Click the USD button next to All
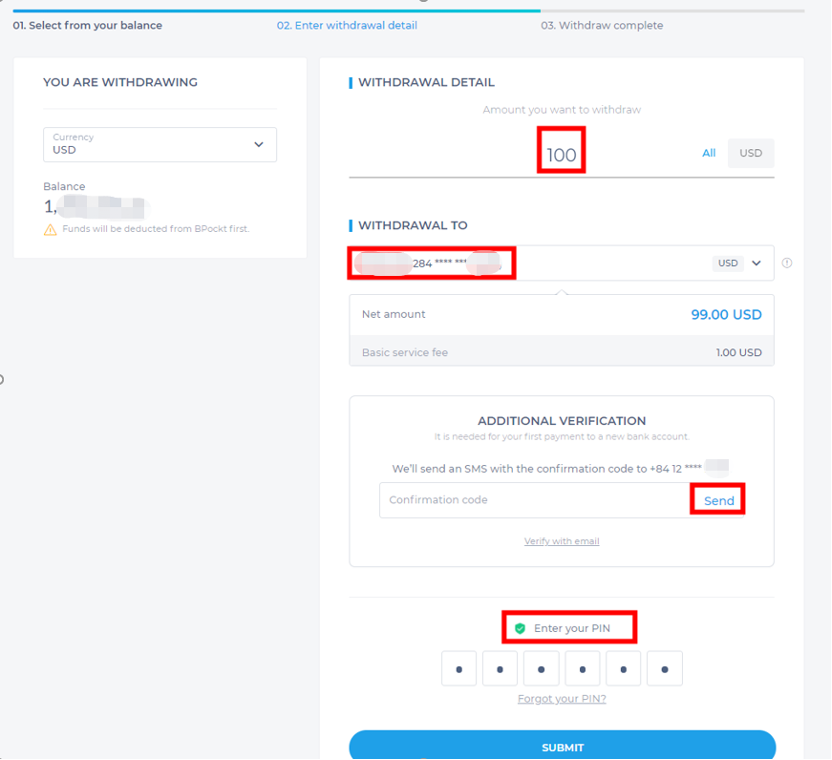The image size is (832, 760). pyautogui.click(x=750, y=153)
